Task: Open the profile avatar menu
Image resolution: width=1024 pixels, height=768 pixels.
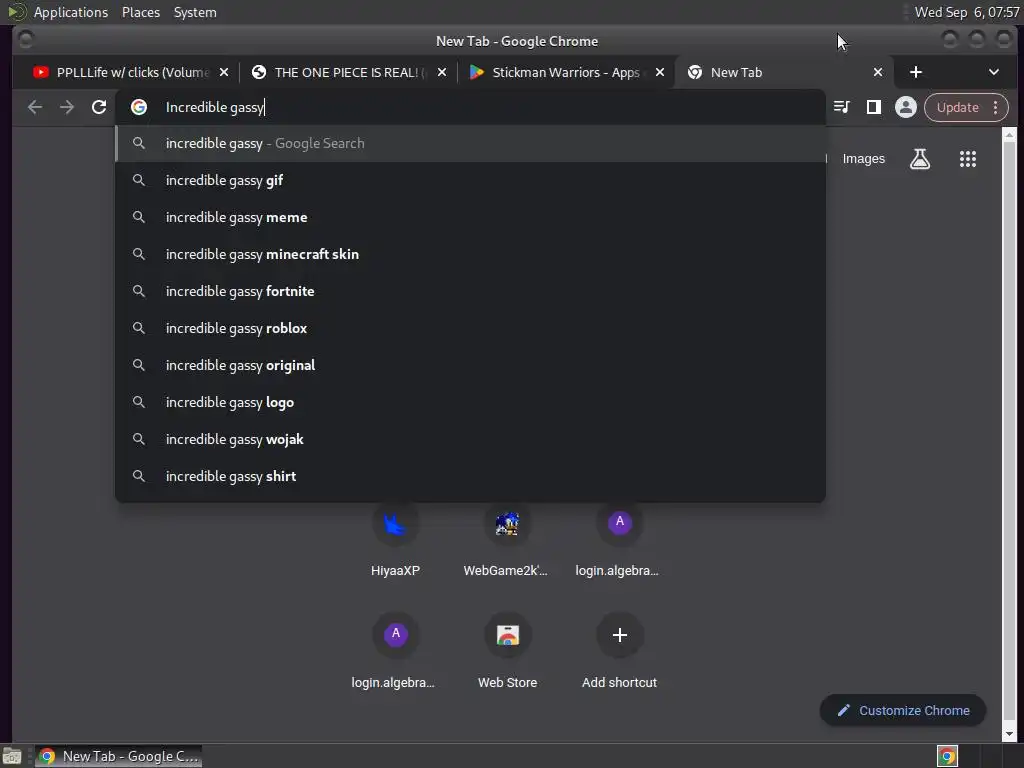Action: pos(905,107)
